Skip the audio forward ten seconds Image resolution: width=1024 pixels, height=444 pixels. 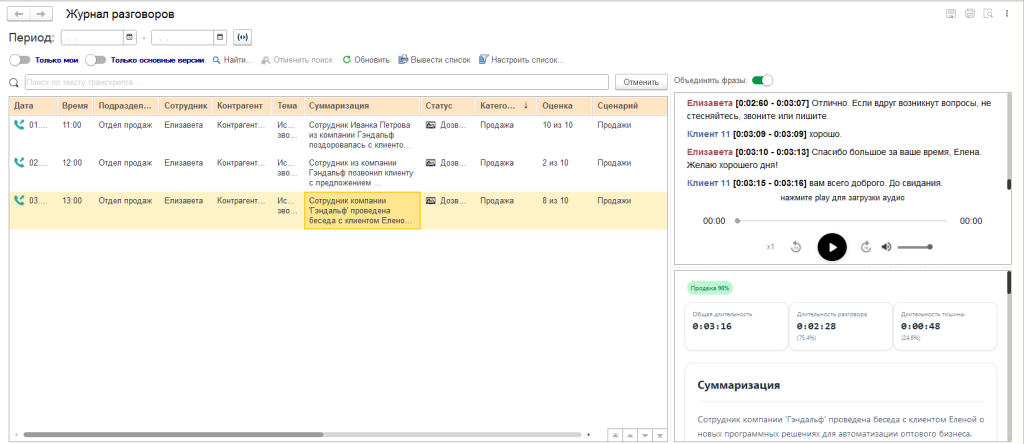pyautogui.click(x=866, y=247)
